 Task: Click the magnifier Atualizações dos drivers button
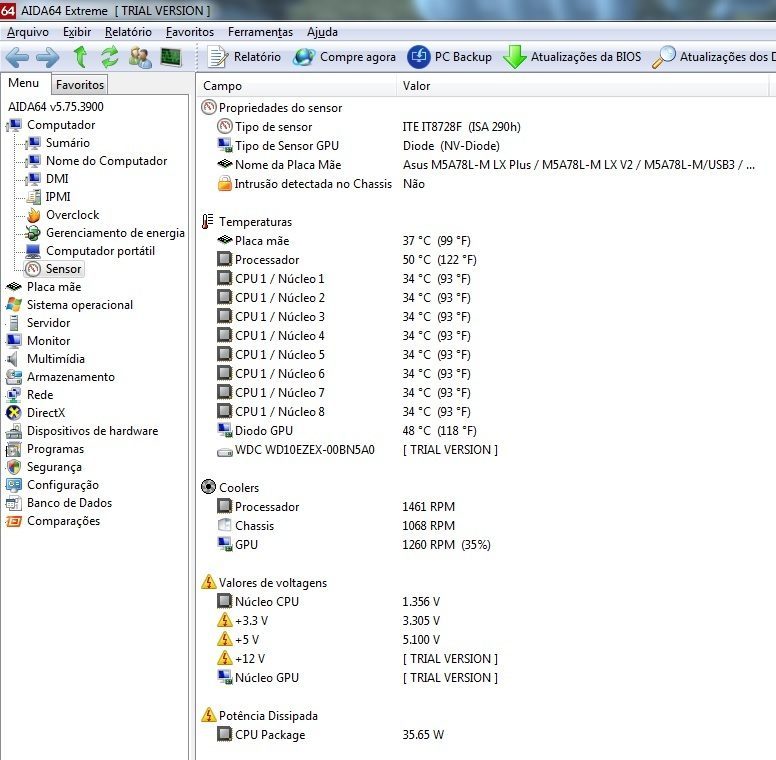[x=714, y=57]
